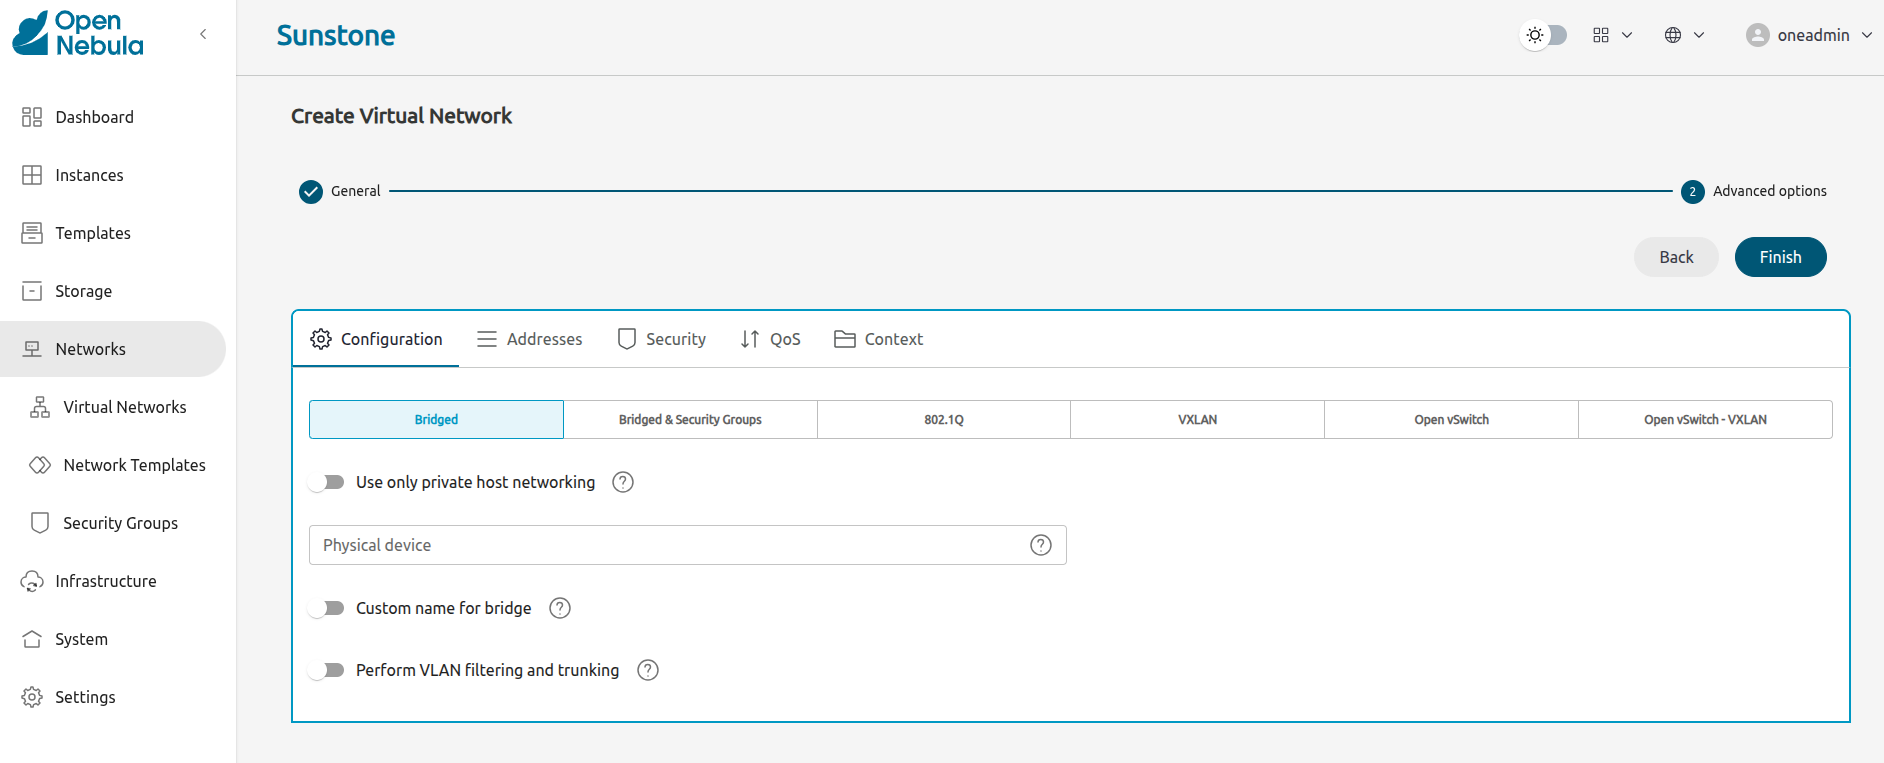The width and height of the screenshot is (1884, 763).
Task: Expand the view selector grid dropdown
Action: click(x=1612, y=35)
